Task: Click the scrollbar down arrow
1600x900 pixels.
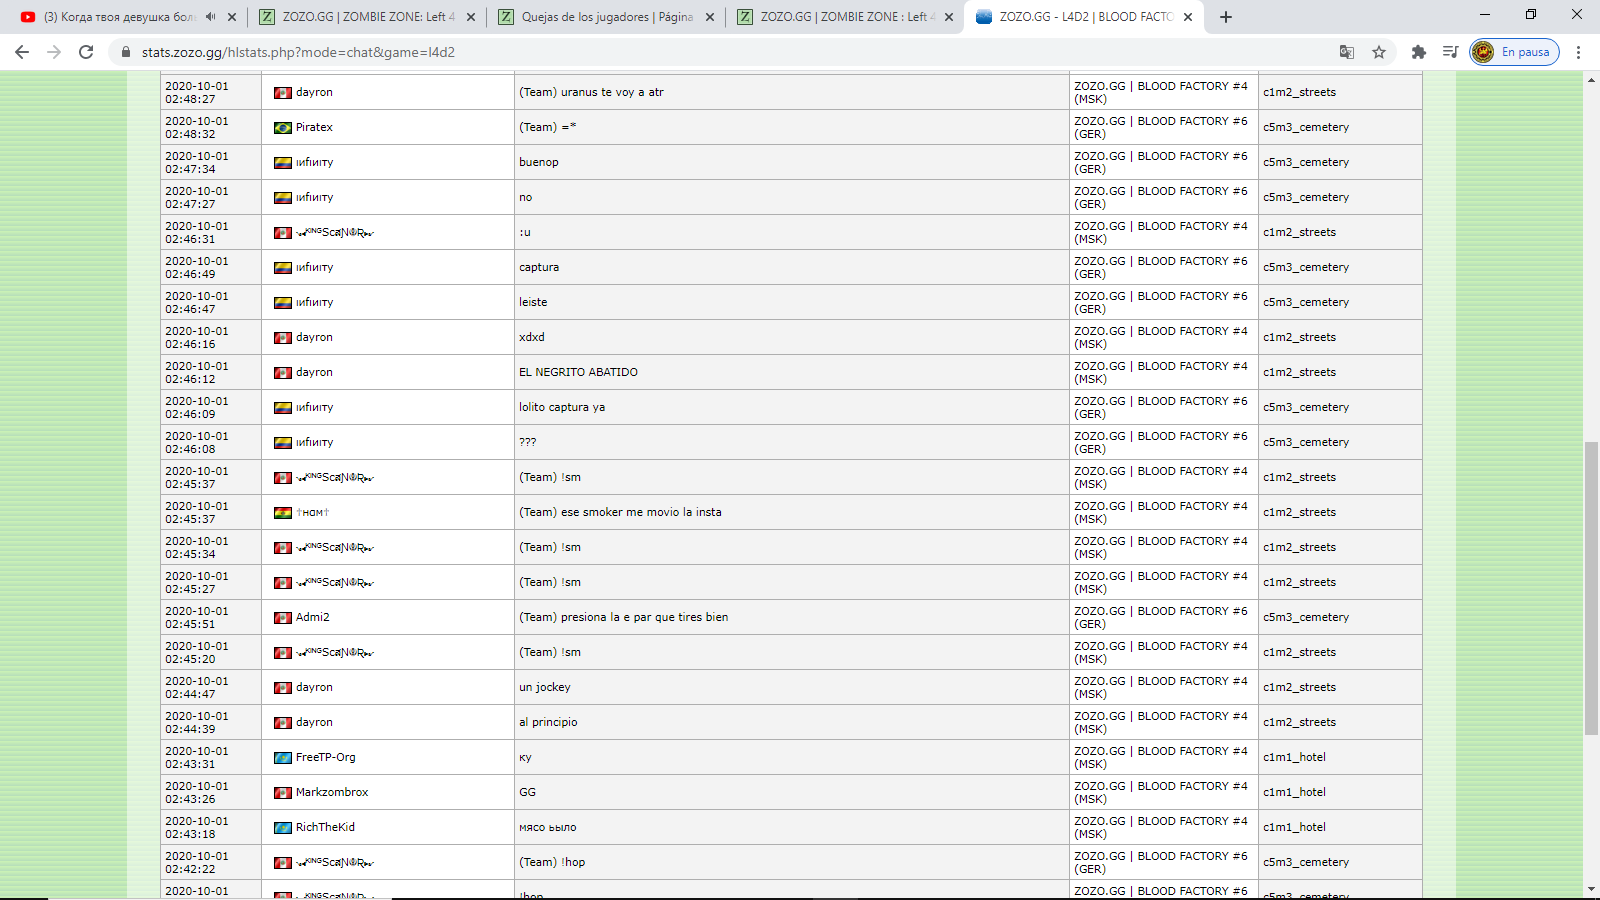Action: [1591, 889]
